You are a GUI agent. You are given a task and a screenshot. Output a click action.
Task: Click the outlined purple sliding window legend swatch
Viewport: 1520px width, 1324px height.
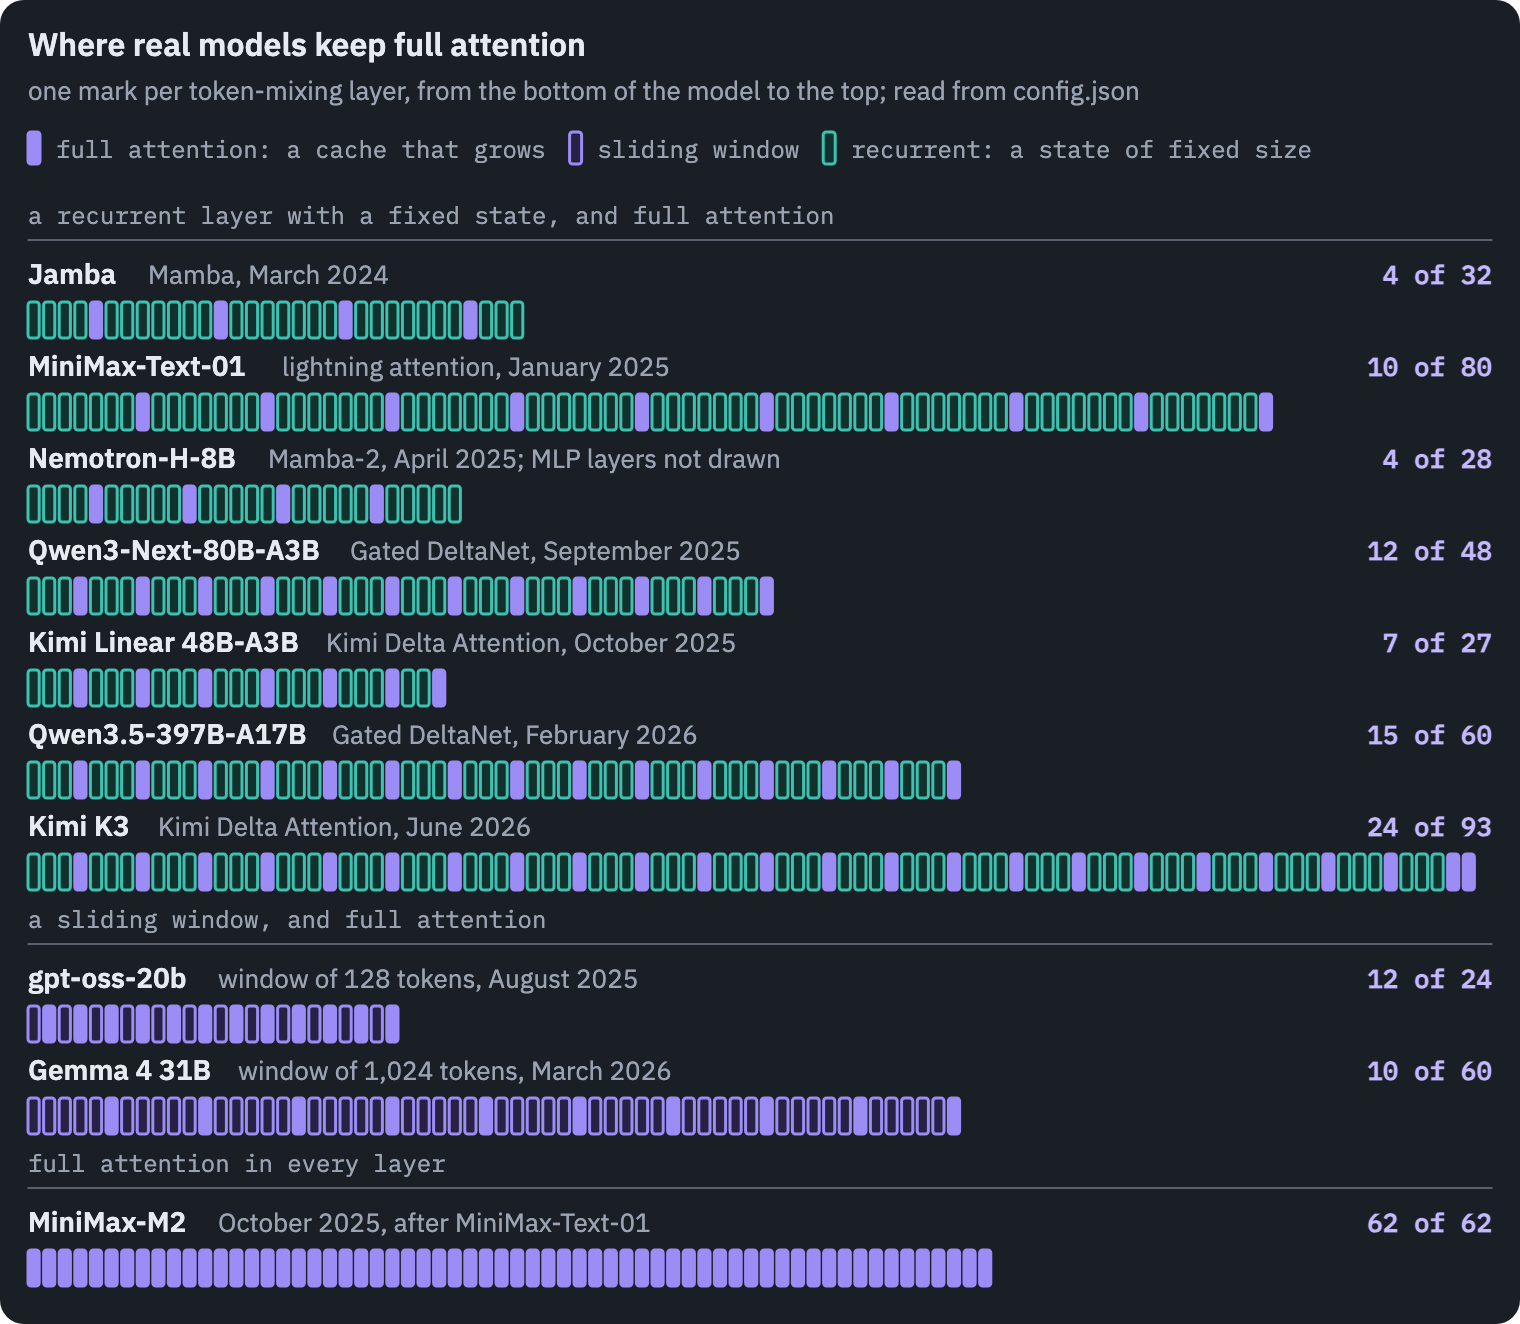(575, 149)
